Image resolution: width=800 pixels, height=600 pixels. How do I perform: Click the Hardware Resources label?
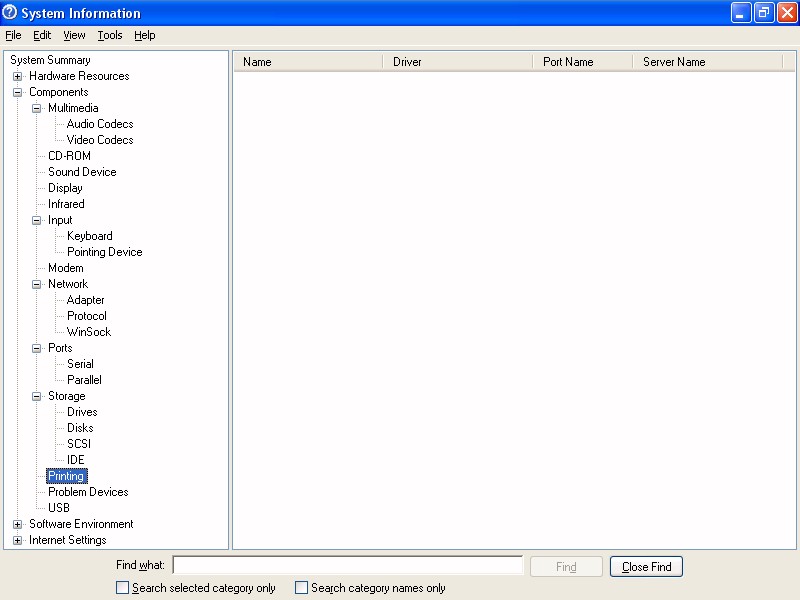point(79,77)
